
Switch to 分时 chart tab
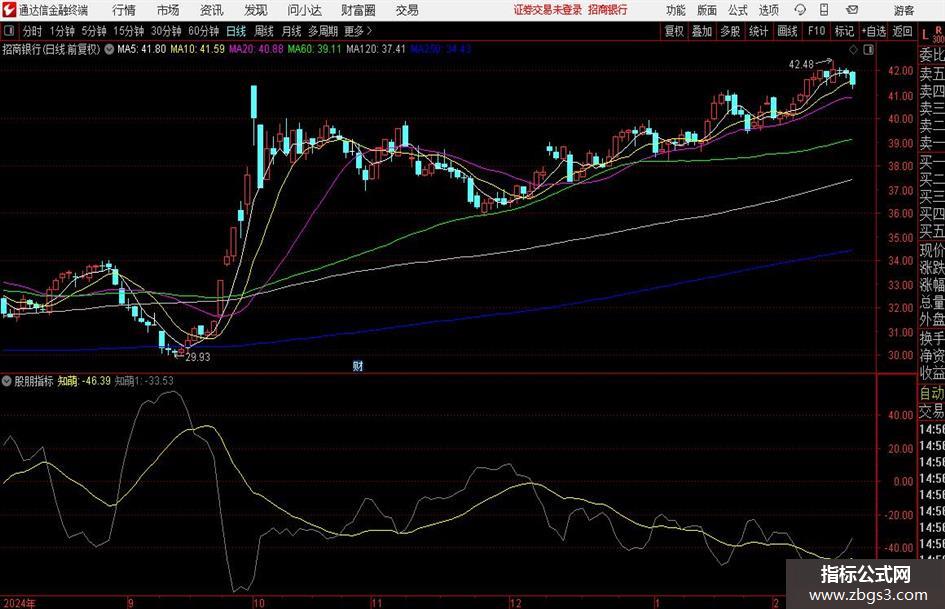pos(33,31)
